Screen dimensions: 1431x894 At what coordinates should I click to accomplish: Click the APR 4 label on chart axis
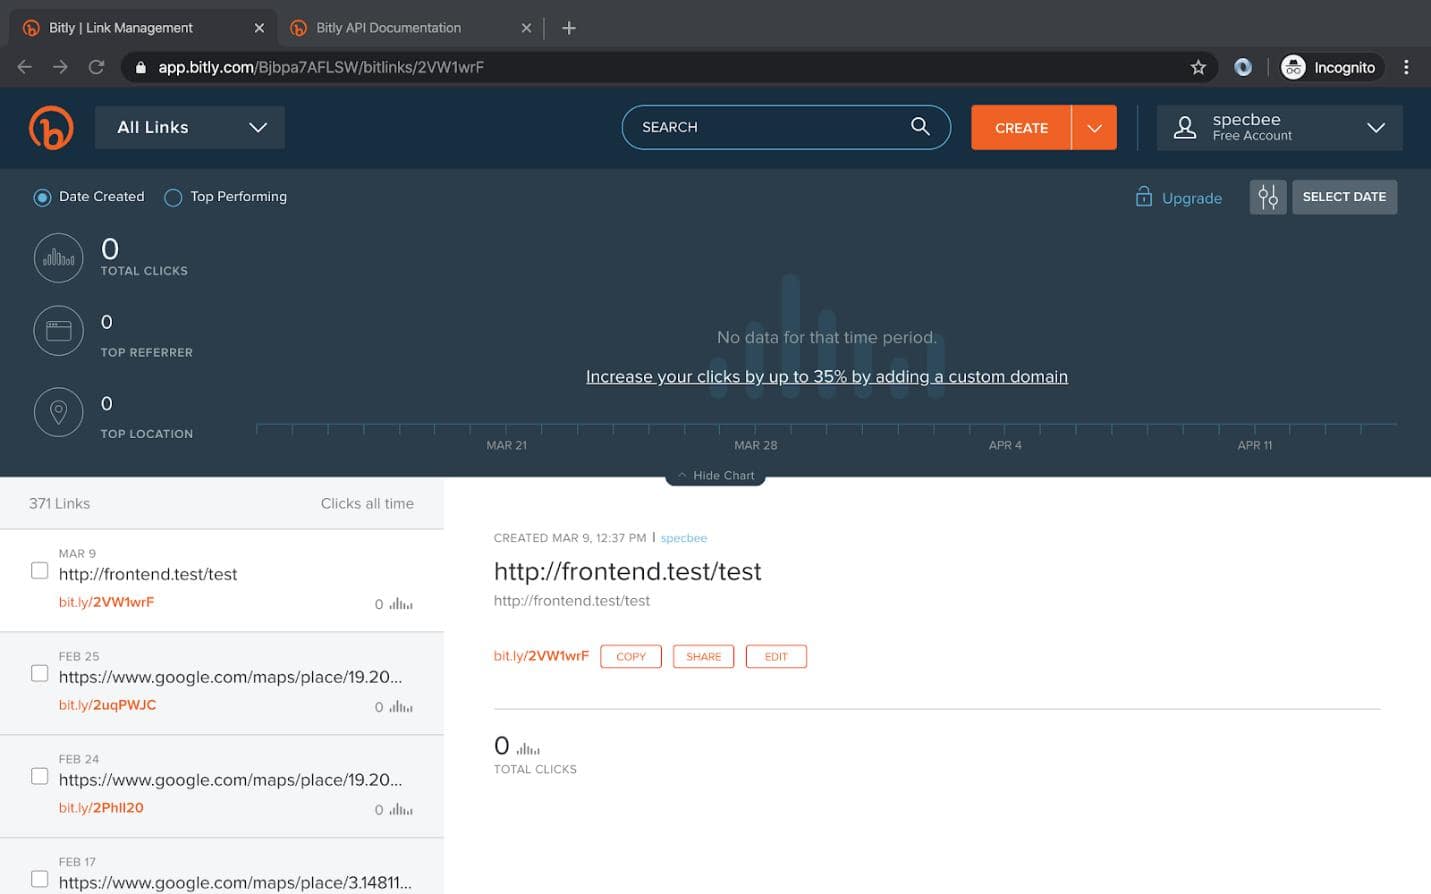pyautogui.click(x=1005, y=445)
